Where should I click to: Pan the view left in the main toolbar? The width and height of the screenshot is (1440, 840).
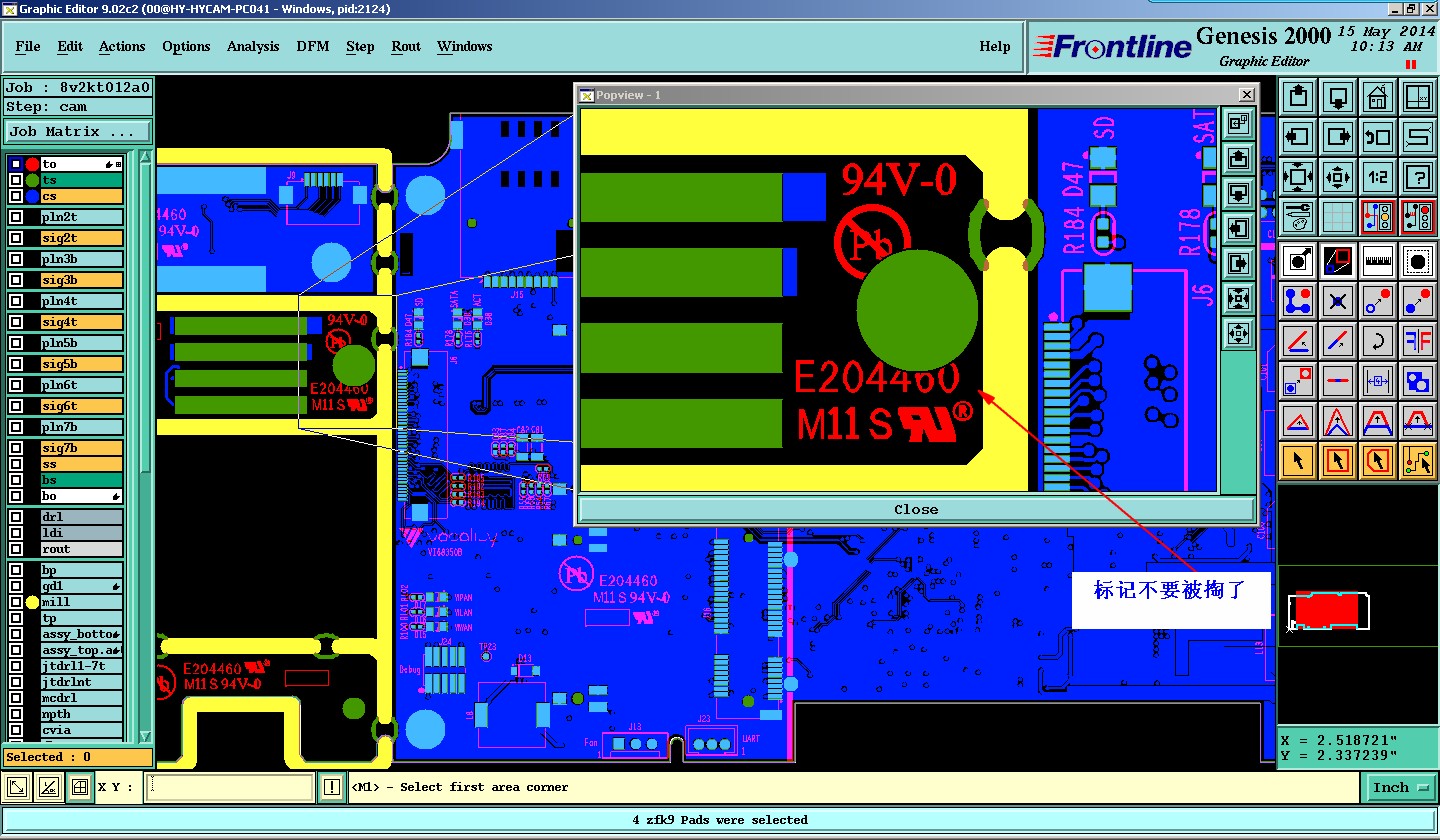click(1298, 137)
